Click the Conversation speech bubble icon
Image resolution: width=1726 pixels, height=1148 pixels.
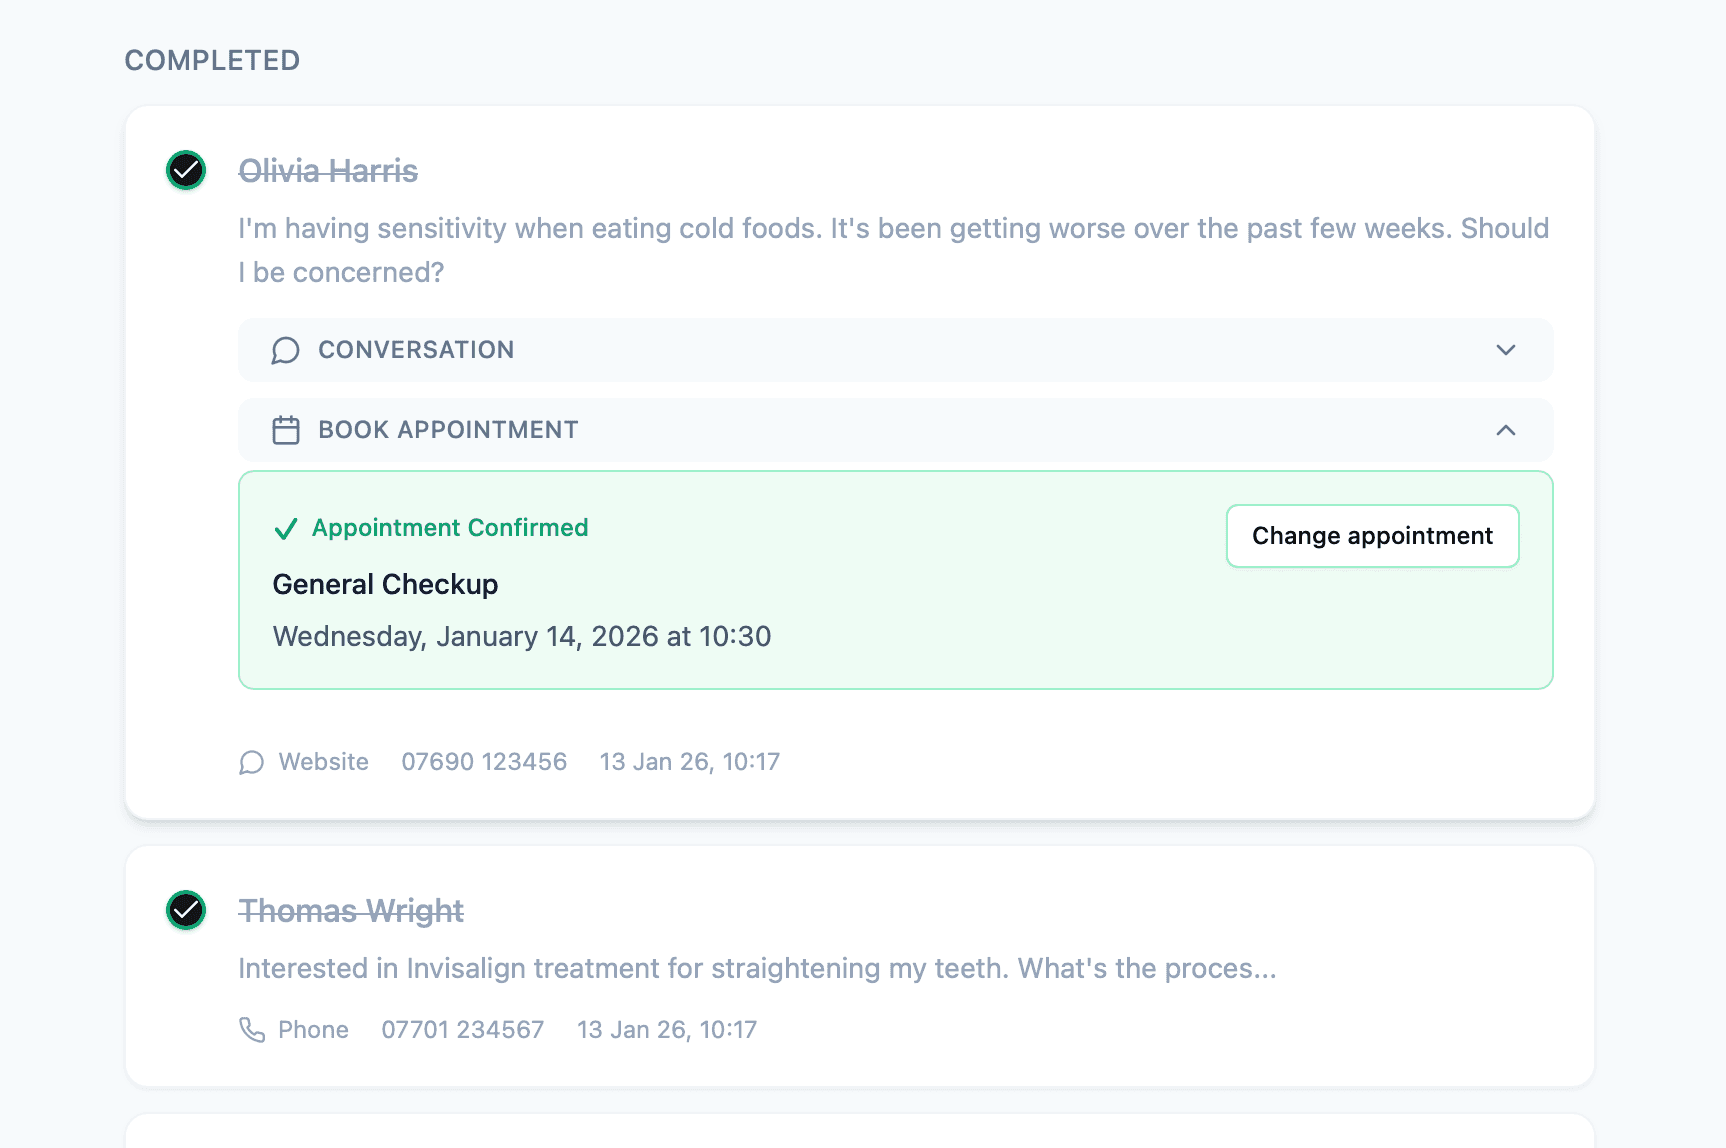[286, 350]
